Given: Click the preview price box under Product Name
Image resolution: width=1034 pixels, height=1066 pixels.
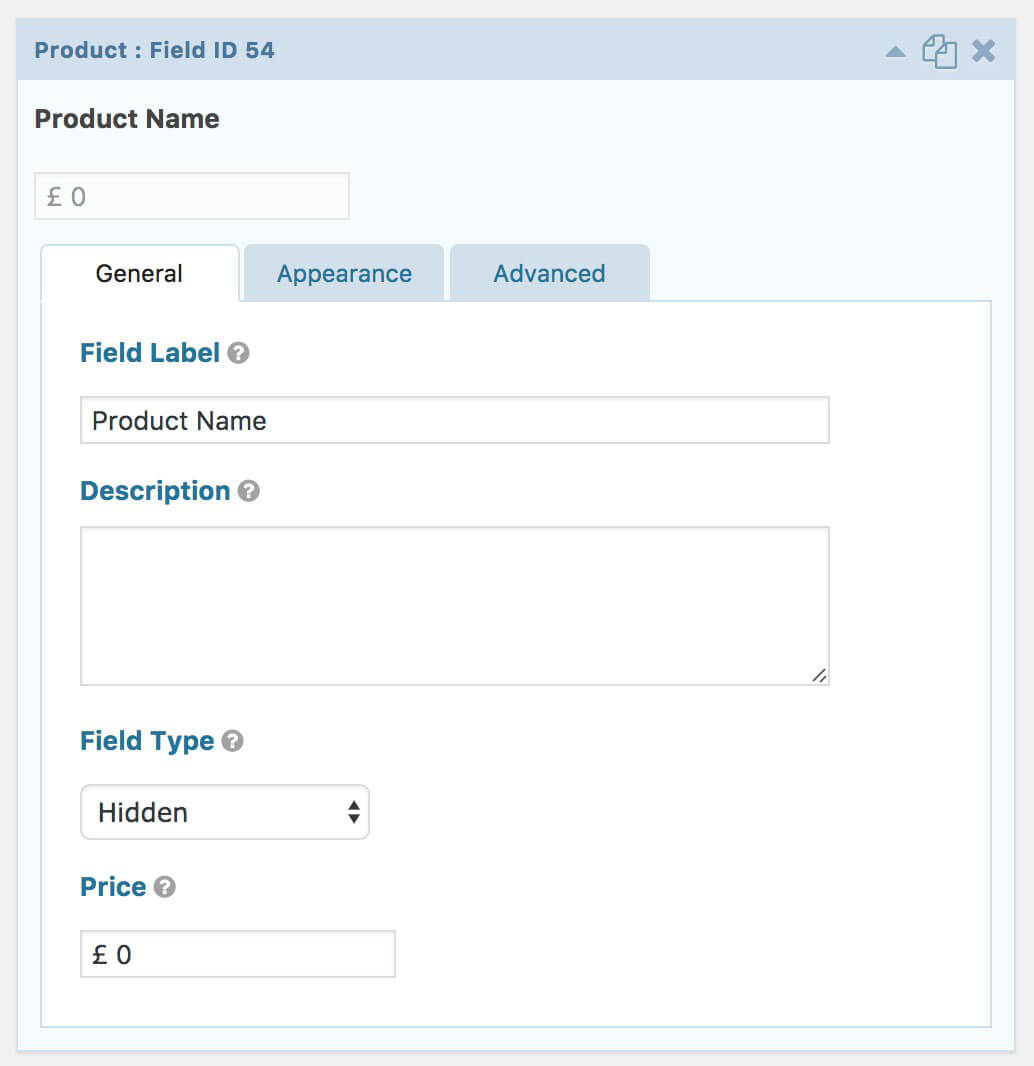Looking at the screenshot, I should pyautogui.click(x=192, y=196).
